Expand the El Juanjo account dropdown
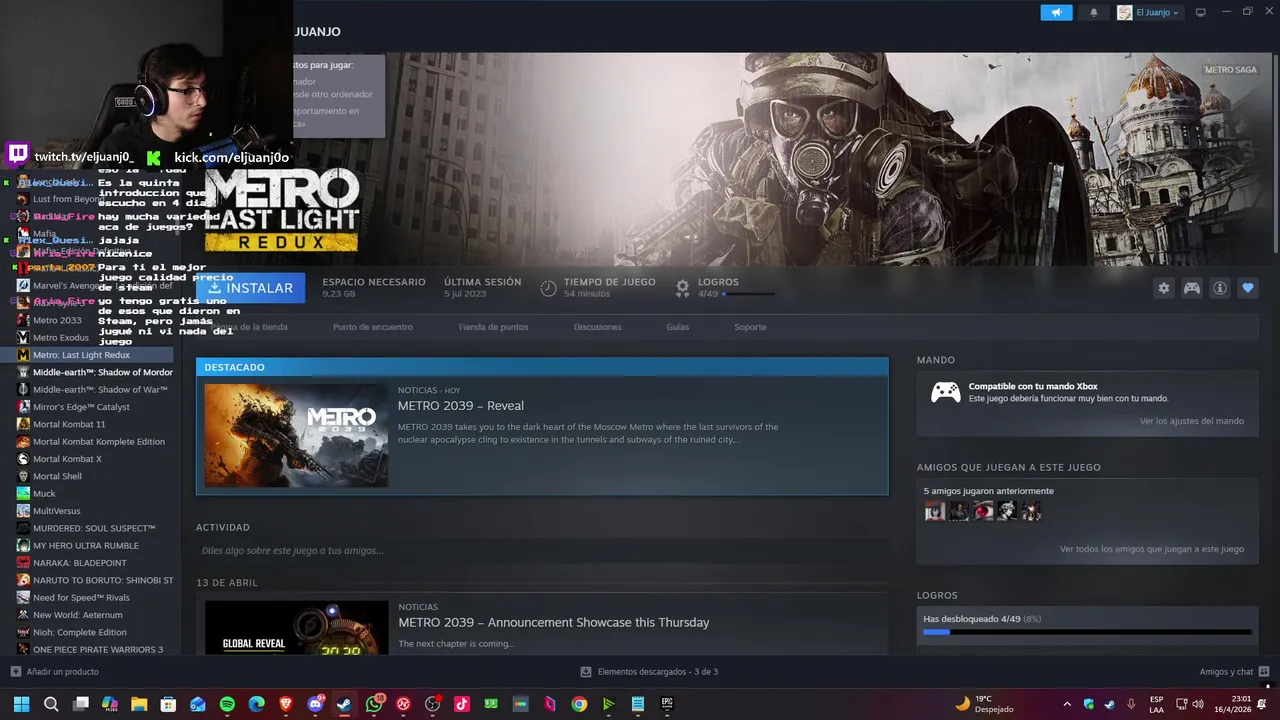Screen dimensions: 1280x720 pyautogui.click(x=1148, y=13)
